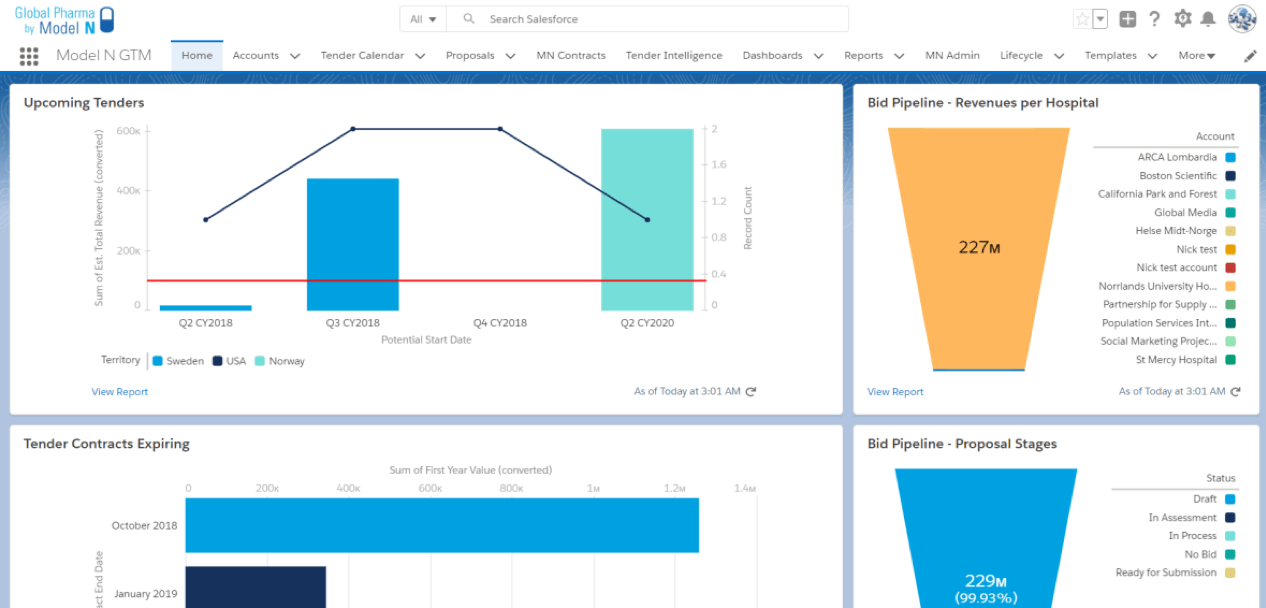Refresh the Upcoming Tenders chart
This screenshot has height=608, width=1266.
pyautogui.click(x=751, y=392)
